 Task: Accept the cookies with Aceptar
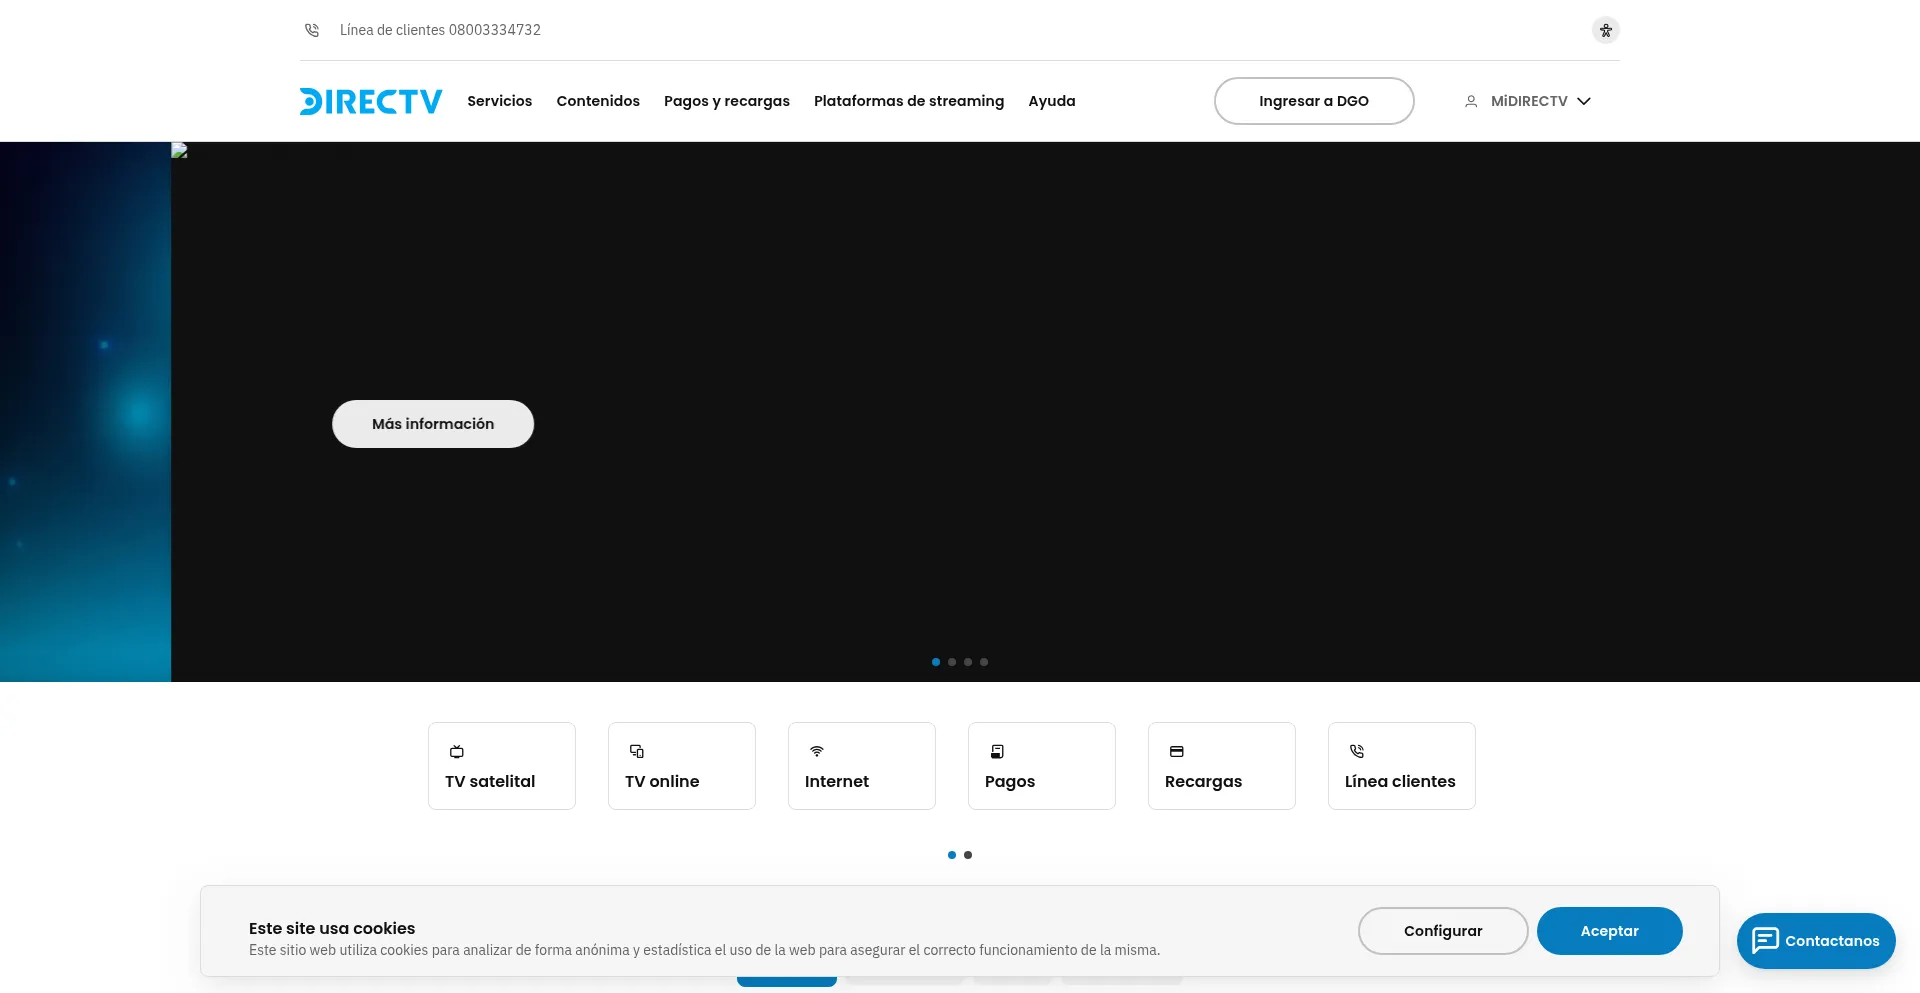pyautogui.click(x=1609, y=931)
